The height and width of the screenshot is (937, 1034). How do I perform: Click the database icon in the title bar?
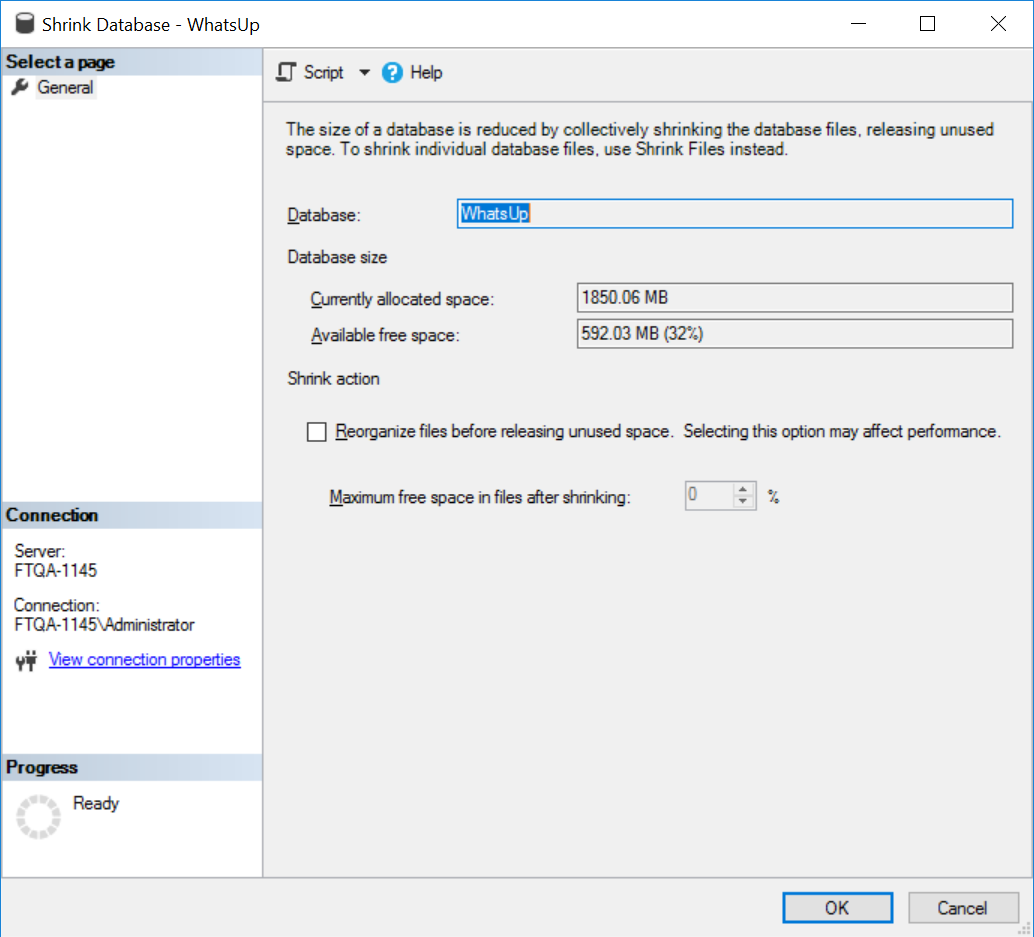point(24,23)
